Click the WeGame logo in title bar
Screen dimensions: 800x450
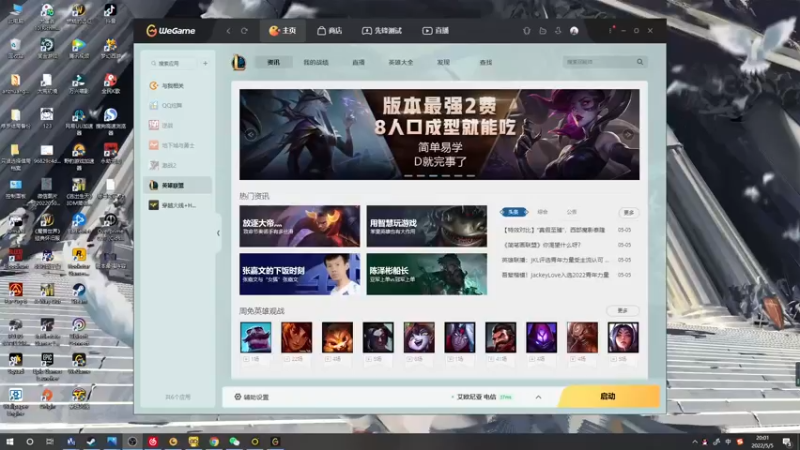coord(170,31)
